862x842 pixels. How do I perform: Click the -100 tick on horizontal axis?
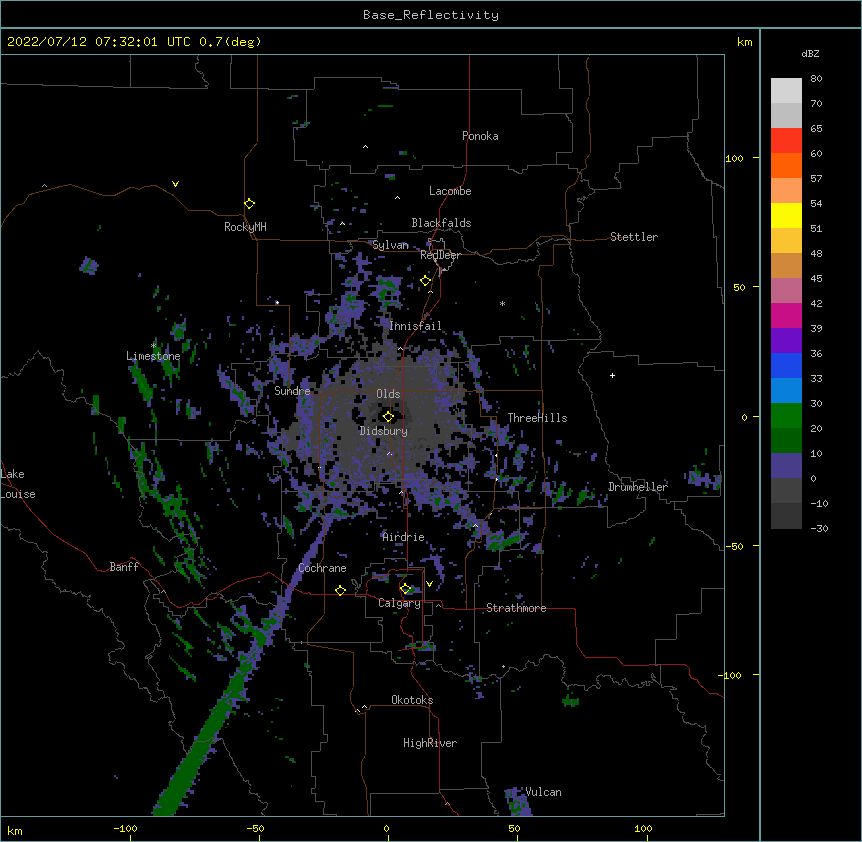tap(125, 828)
